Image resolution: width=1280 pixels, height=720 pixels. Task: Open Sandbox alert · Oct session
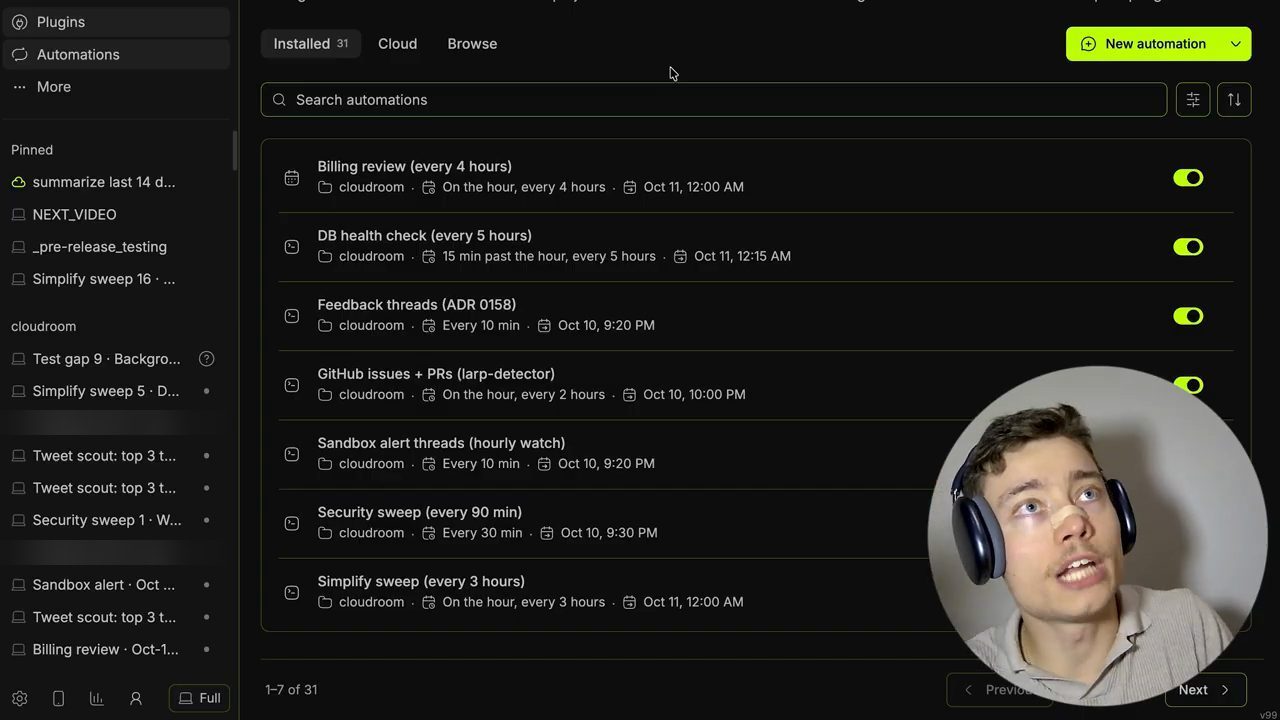tap(117, 585)
